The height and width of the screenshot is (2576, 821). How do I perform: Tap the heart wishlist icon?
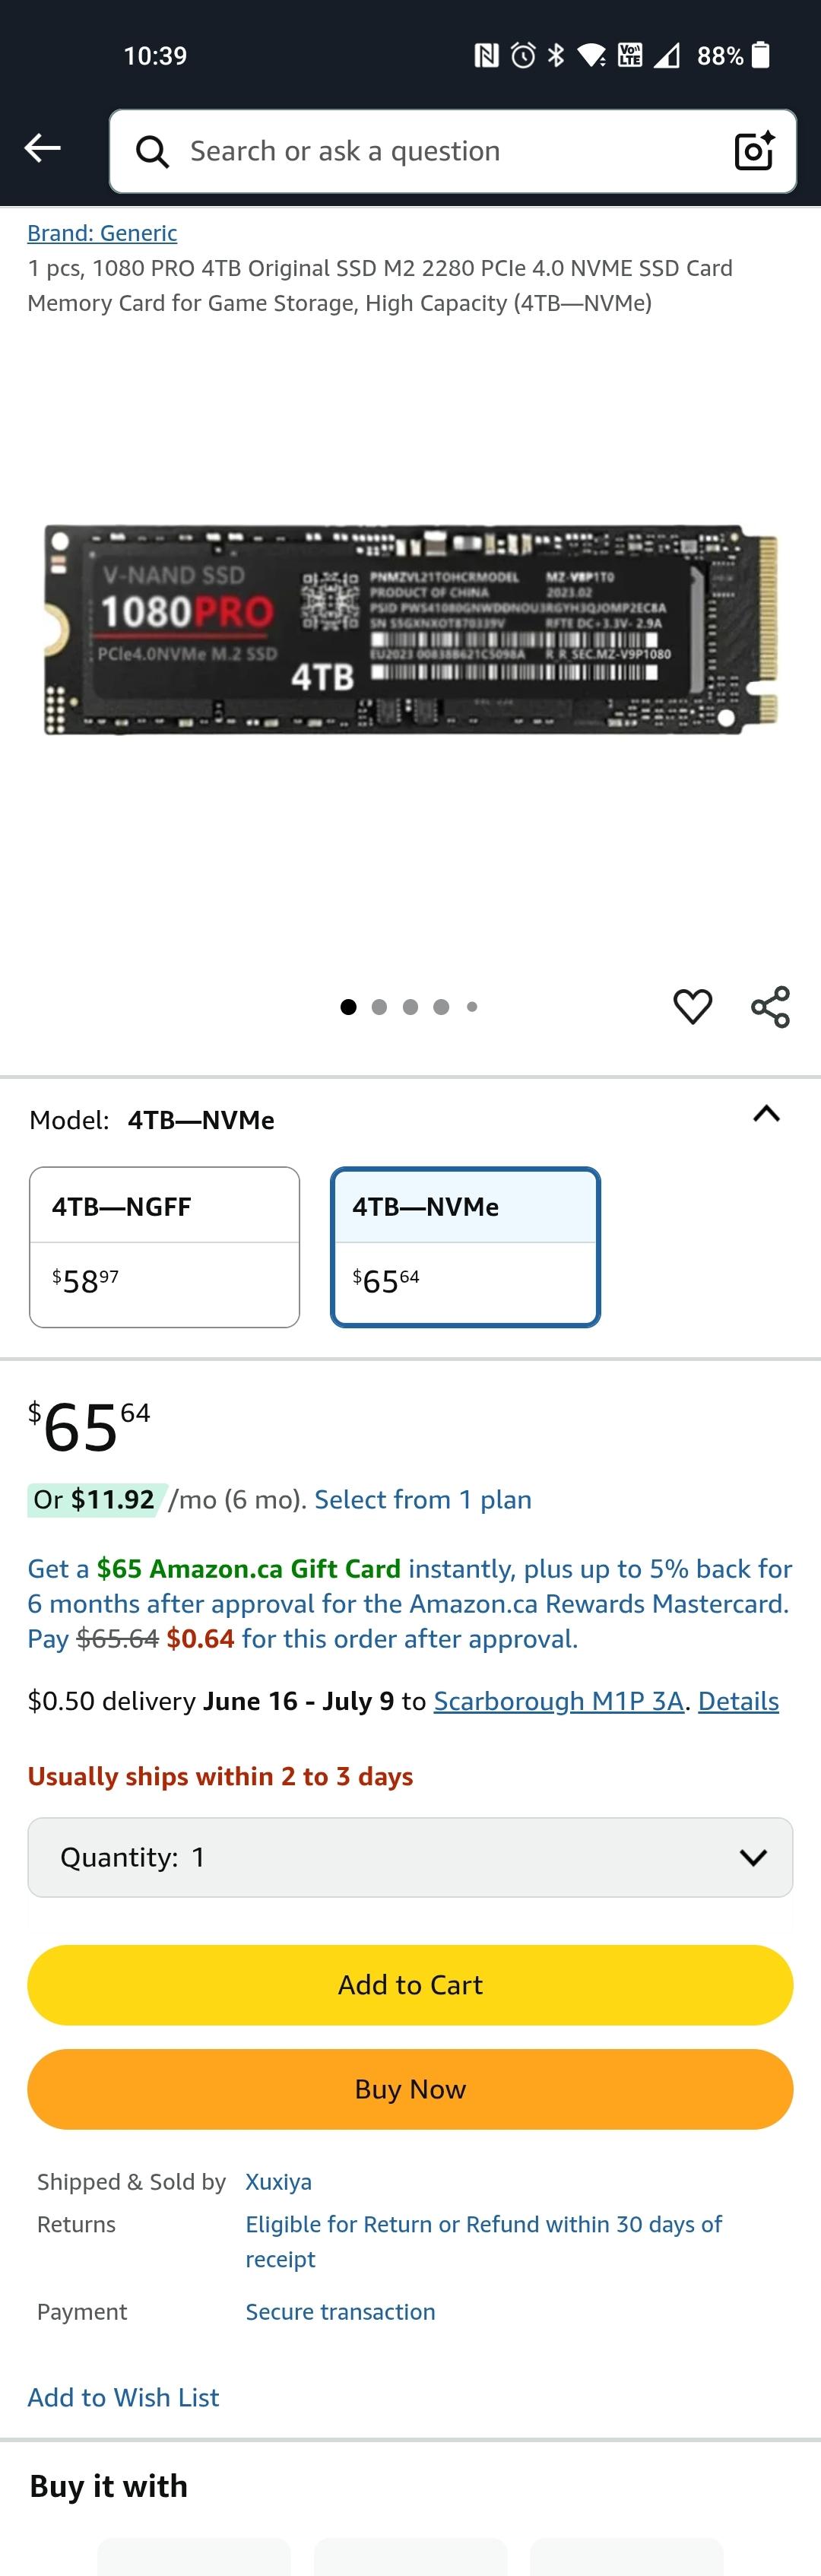(692, 1006)
